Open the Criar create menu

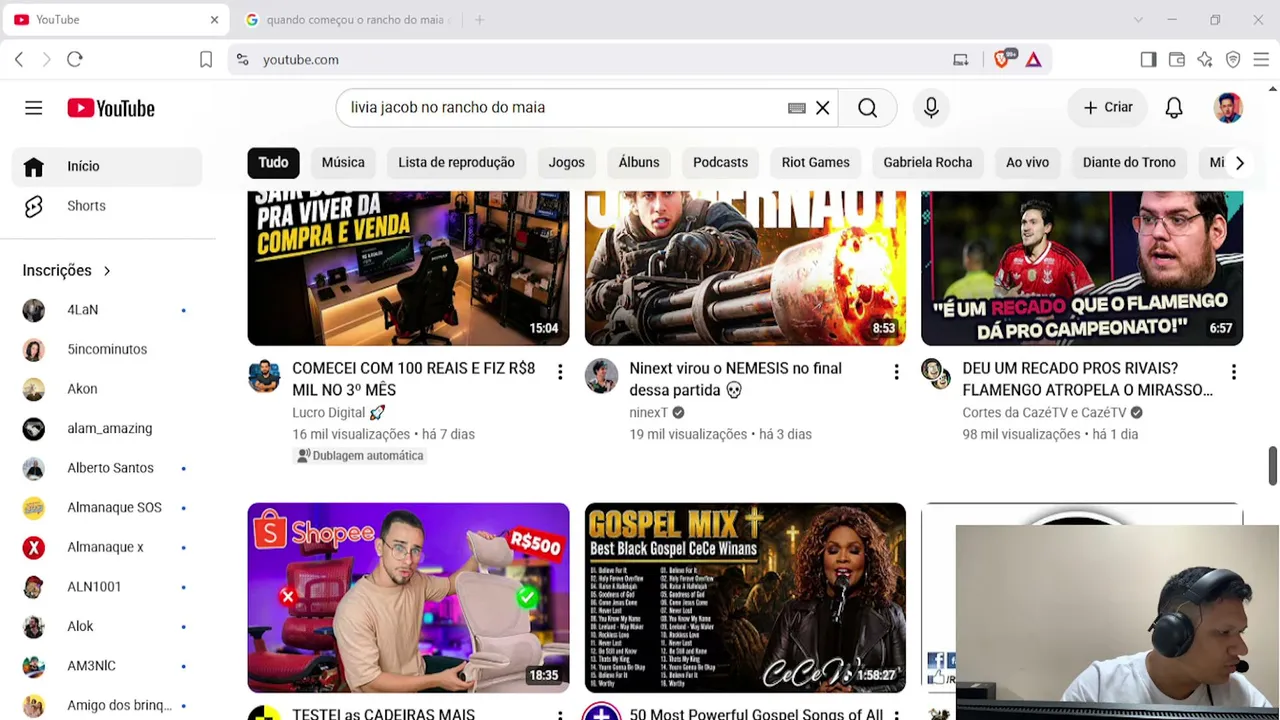coord(1108,108)
